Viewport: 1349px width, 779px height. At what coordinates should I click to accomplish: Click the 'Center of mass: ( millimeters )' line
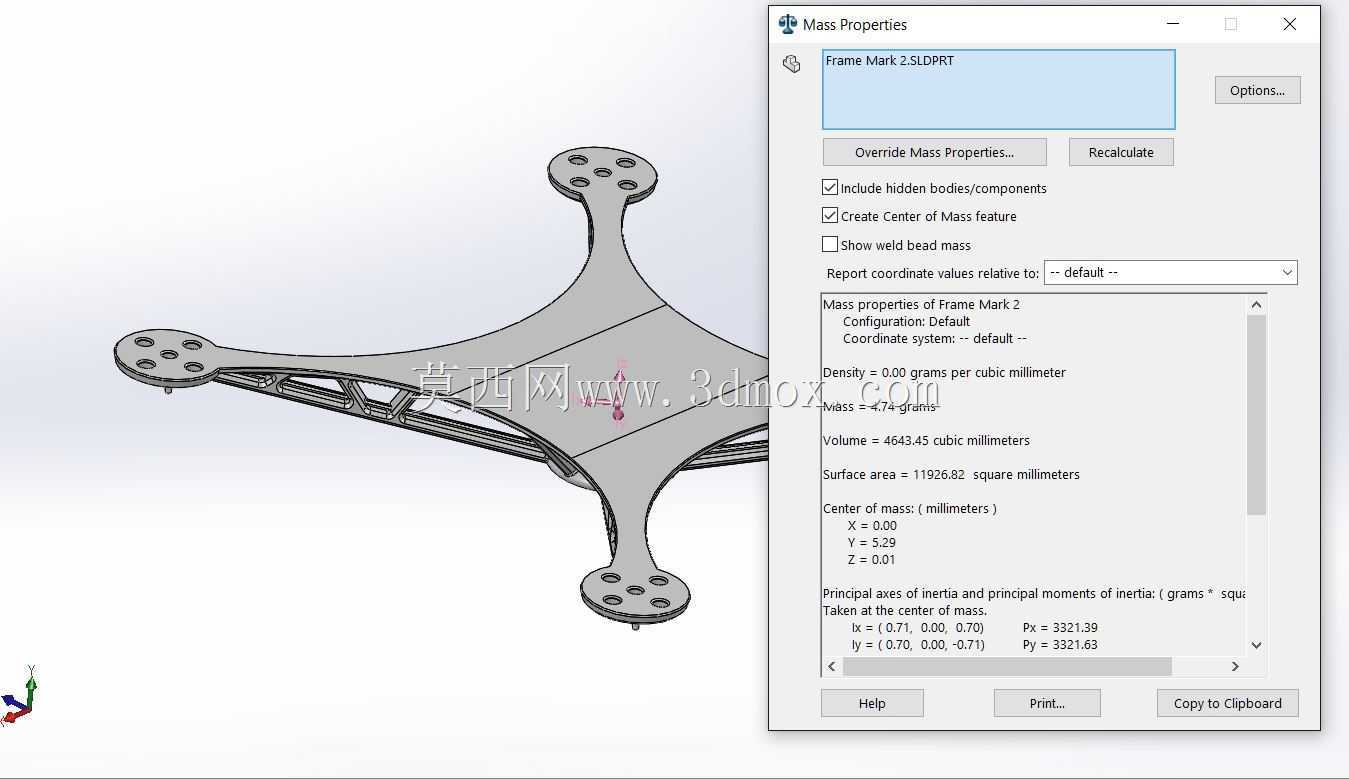[x=910, y=508]
